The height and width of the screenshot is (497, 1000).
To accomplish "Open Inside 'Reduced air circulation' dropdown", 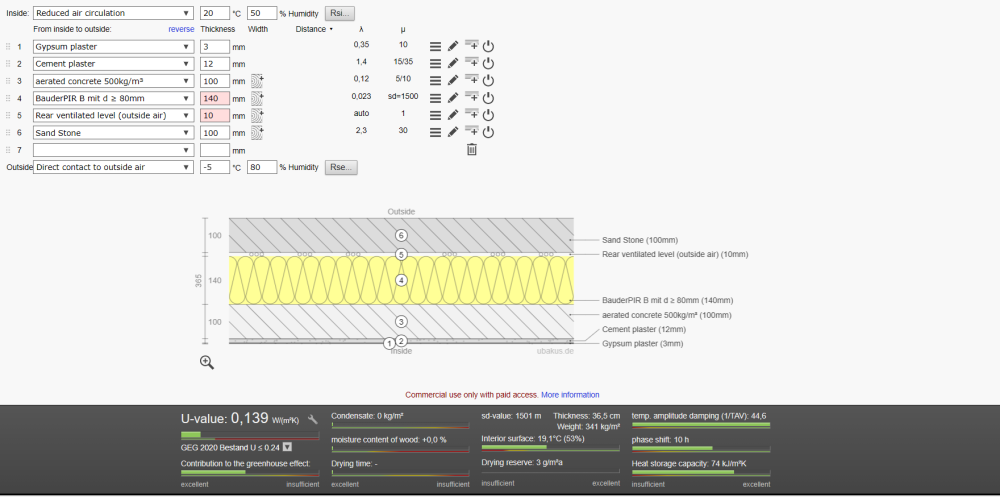I will pos(114,13).
